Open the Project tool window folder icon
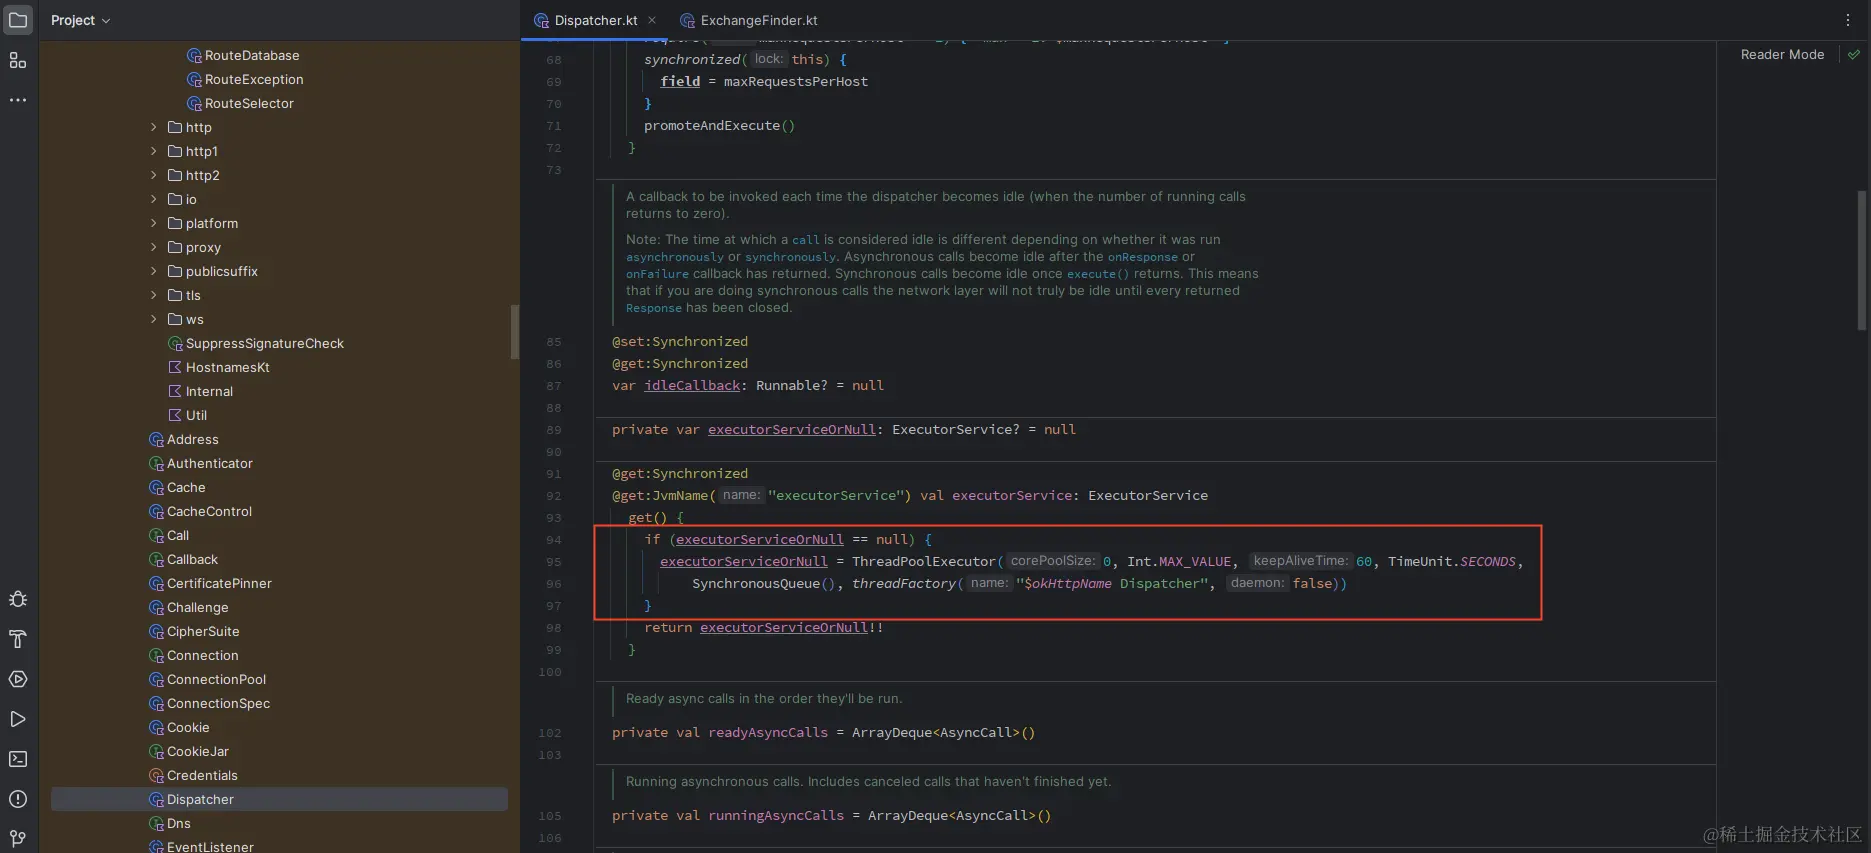Viewport: 1871px width, 853px height. [x=18, y=20]
